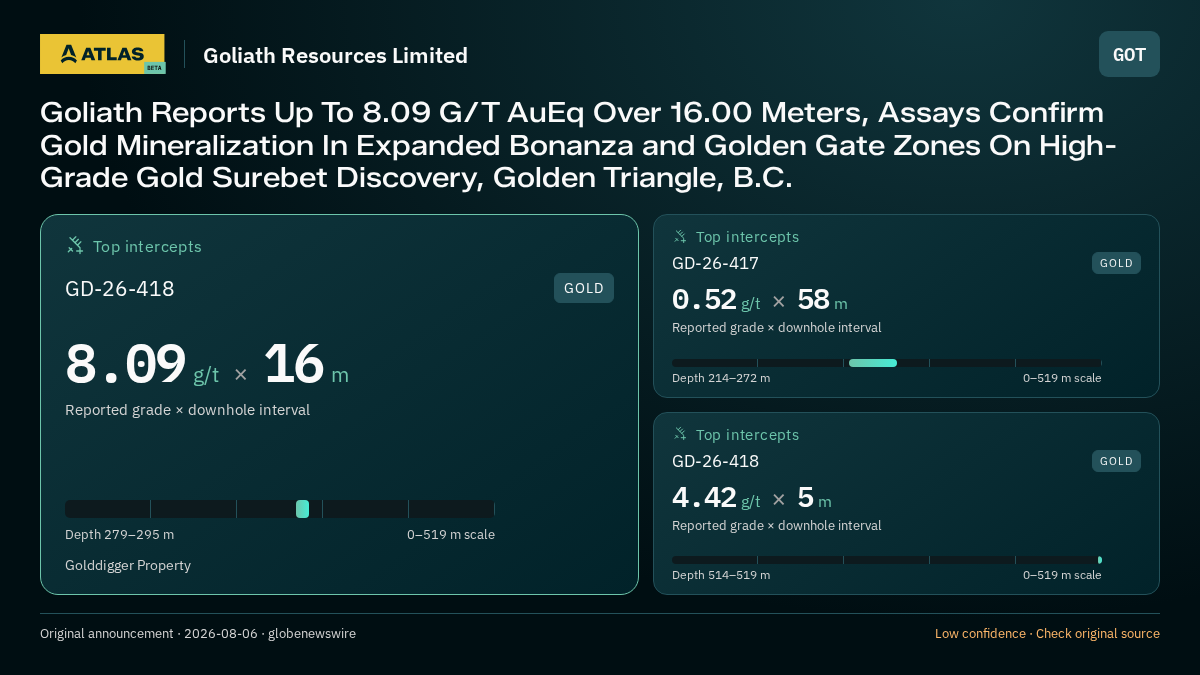Click the depth bar marker at 514–519 m
This screenshot has height=675, width=1200.
pos(1099,560)
